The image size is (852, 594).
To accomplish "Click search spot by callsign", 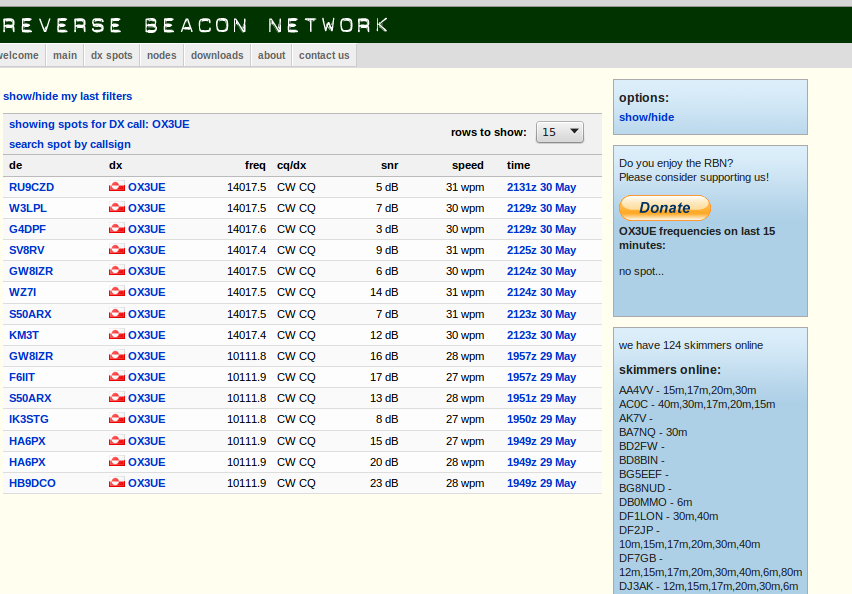I will (x=70, y=144).
